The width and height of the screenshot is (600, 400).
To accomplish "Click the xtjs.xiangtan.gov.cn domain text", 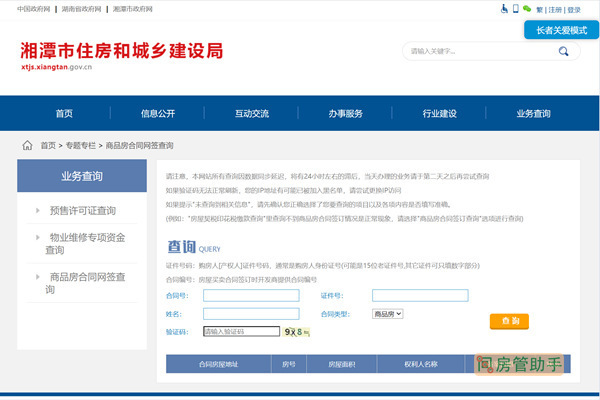I will [x=57, y=67].
